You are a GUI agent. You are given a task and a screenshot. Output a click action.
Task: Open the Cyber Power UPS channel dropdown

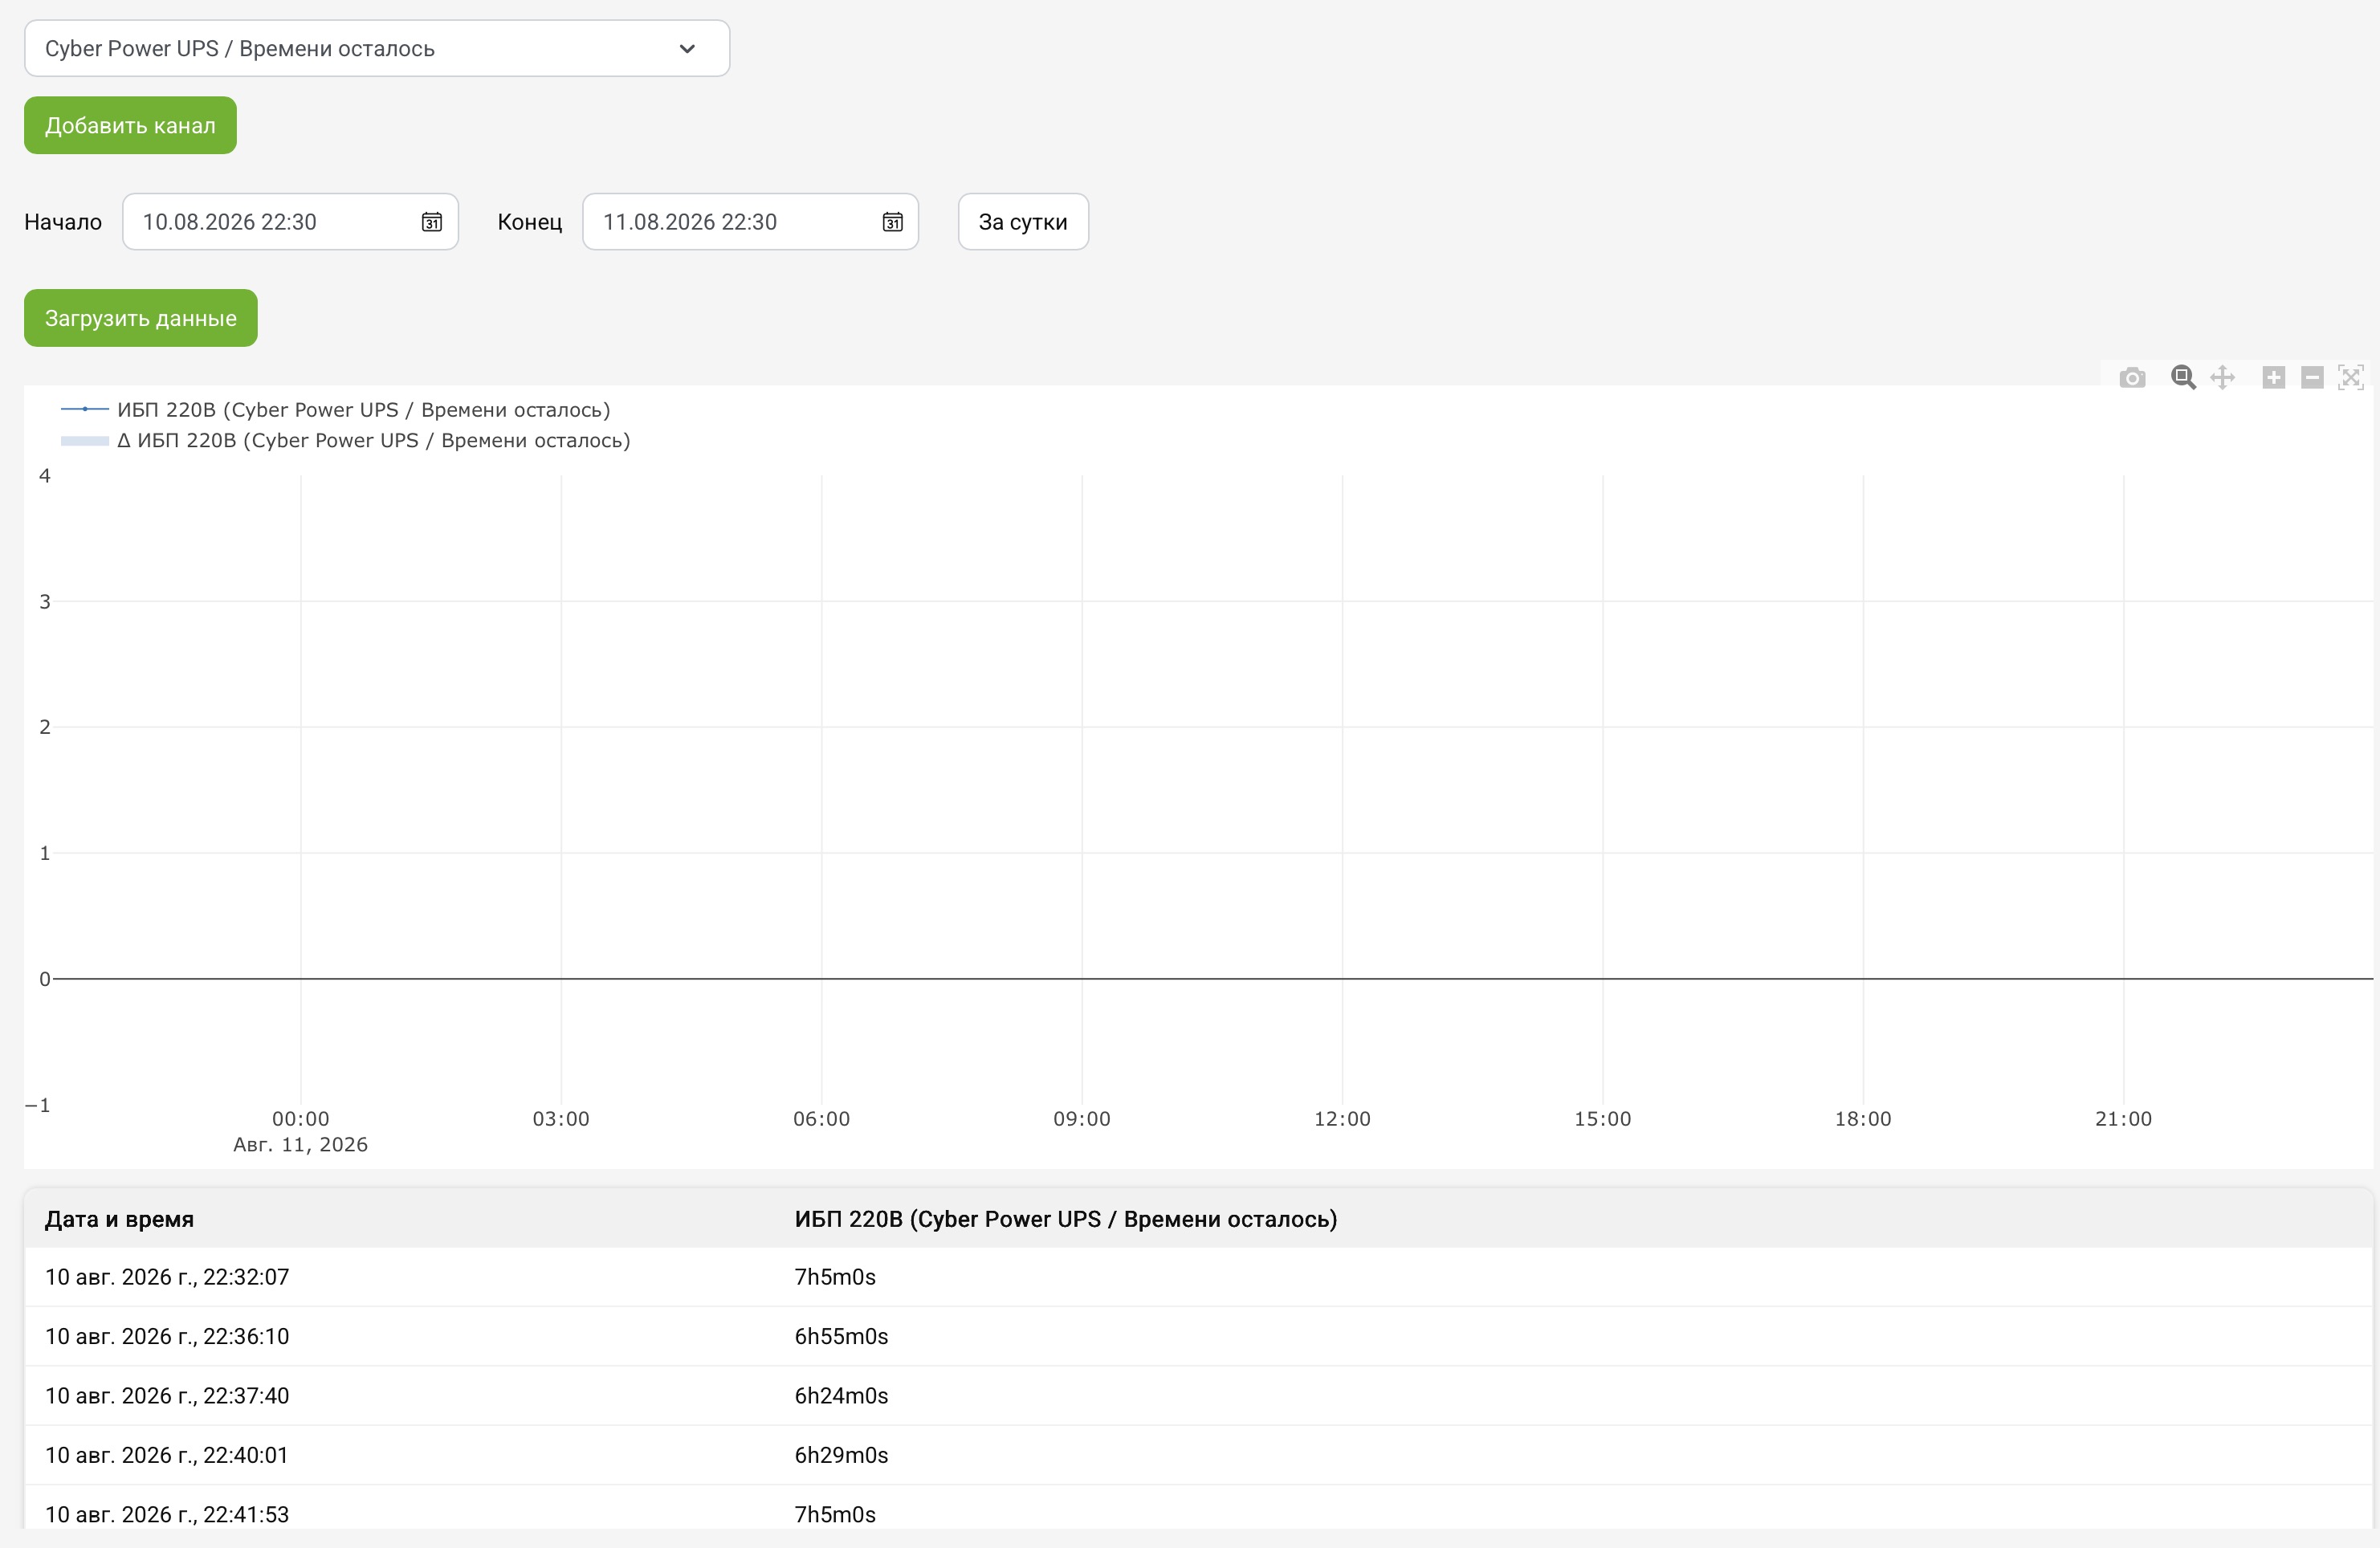tap(377, 48)
